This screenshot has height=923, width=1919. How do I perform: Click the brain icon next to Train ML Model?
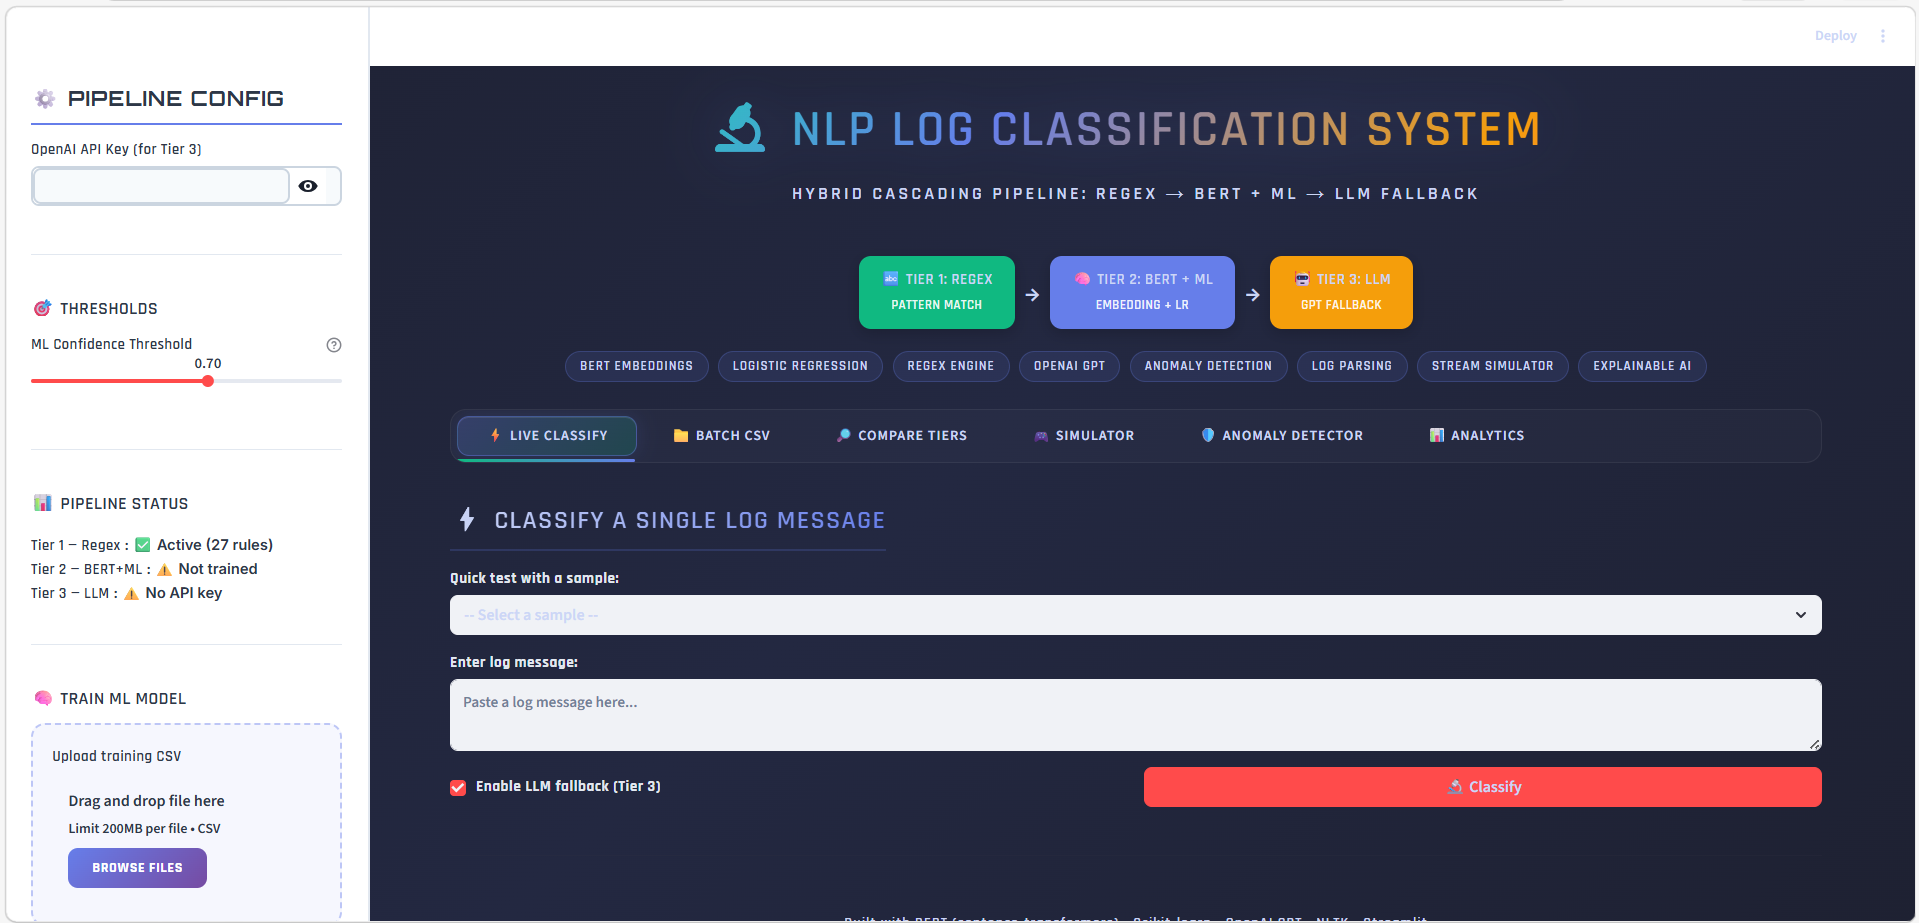tap(42, 698)
